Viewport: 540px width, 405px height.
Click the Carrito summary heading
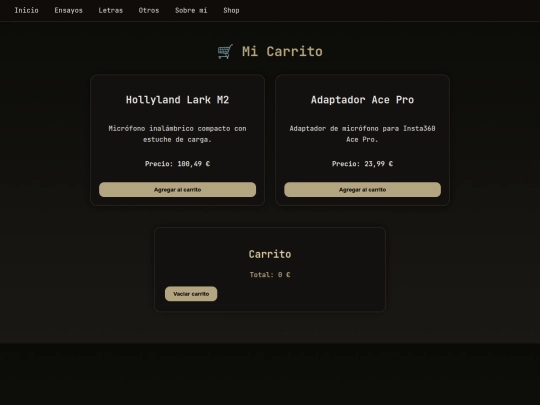270,254
